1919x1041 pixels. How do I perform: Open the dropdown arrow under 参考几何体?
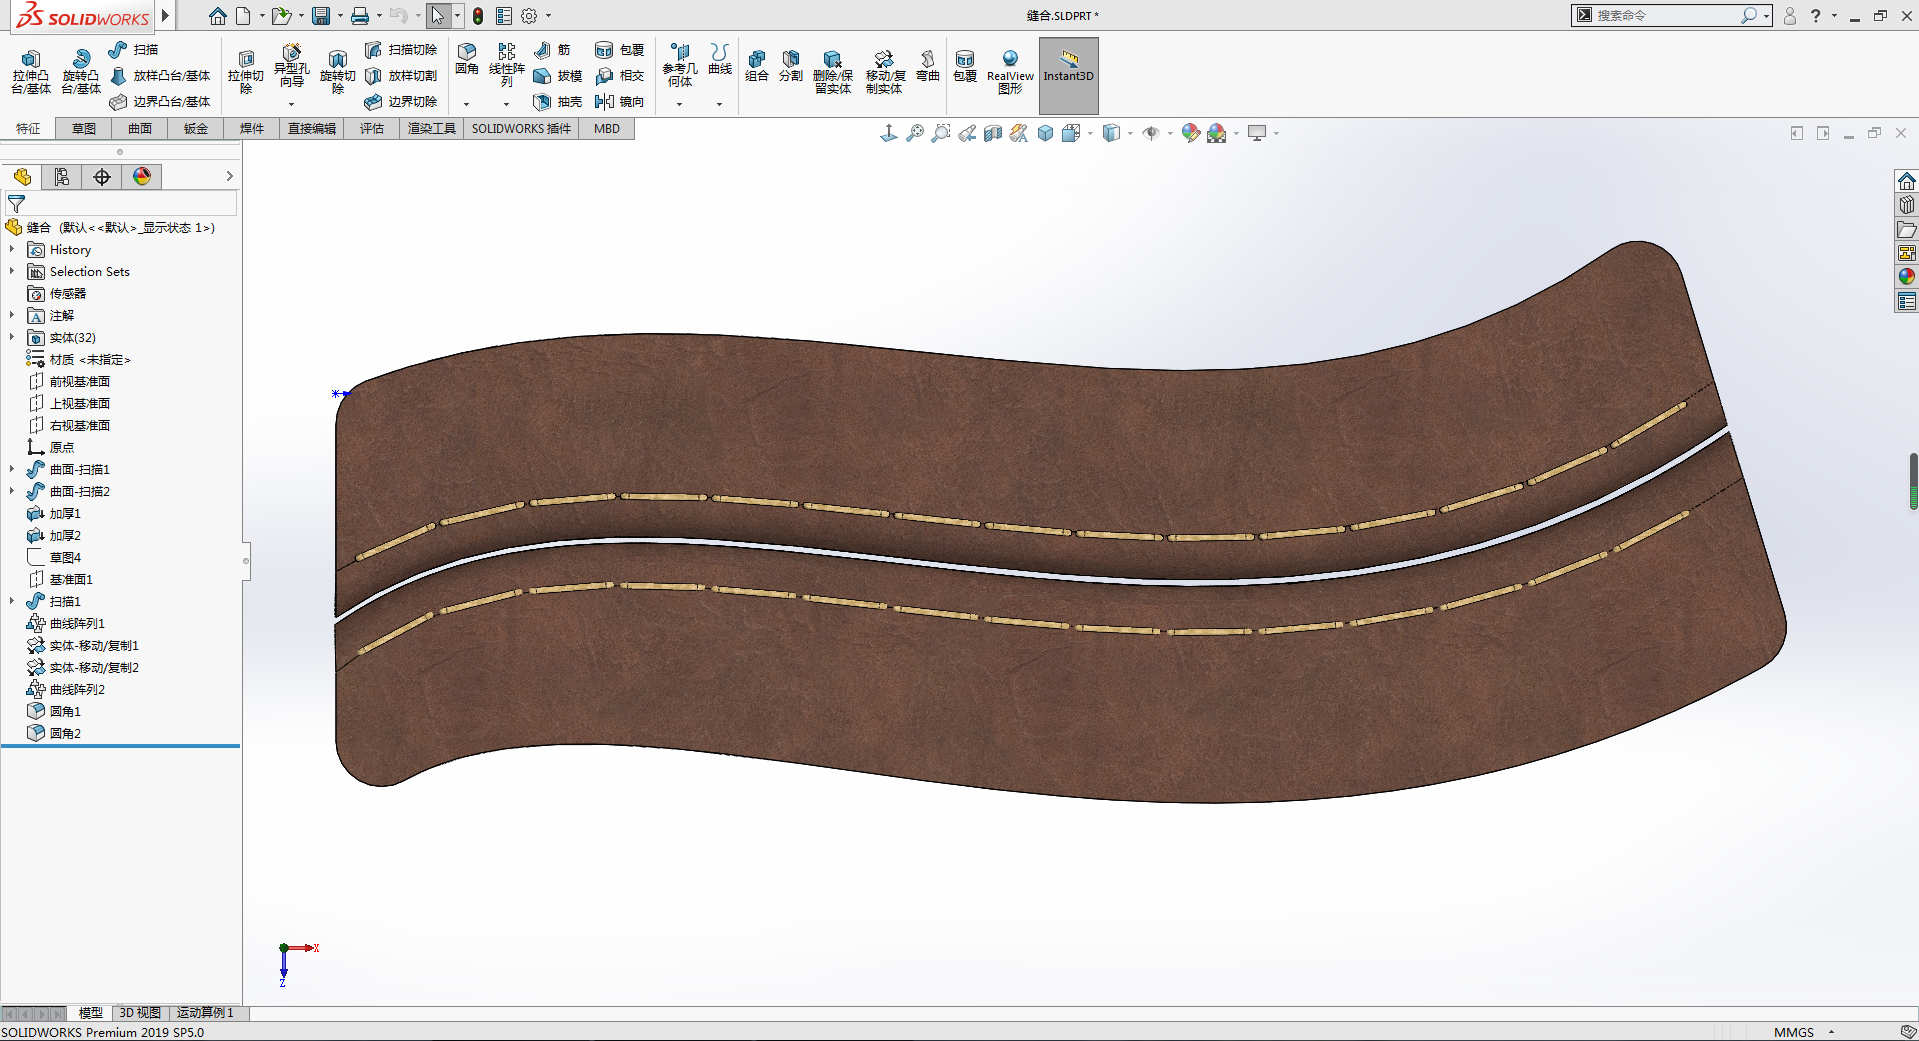click(x=679, y=104)
